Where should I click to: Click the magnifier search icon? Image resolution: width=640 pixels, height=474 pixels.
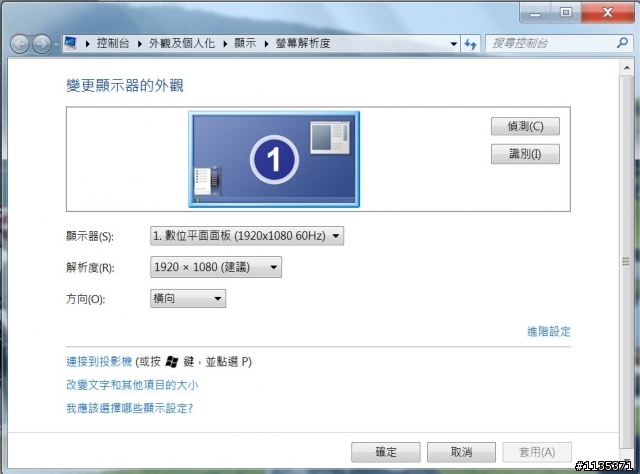pos(622,43)
